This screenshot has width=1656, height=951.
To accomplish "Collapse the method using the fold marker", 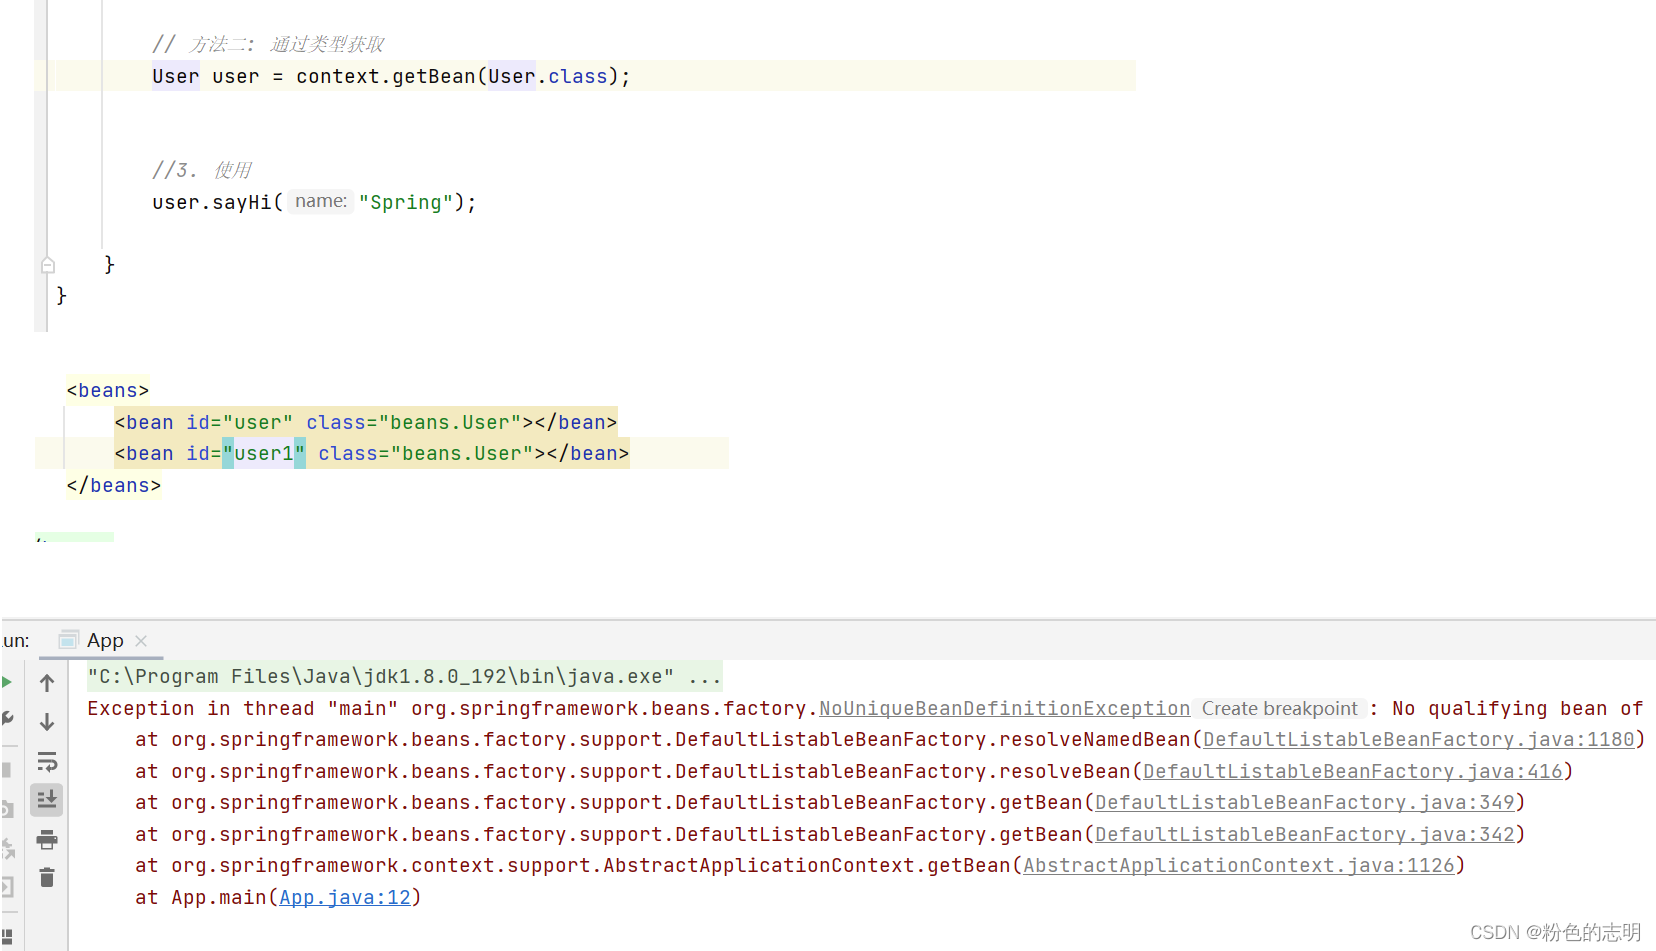I will point(48,265).
